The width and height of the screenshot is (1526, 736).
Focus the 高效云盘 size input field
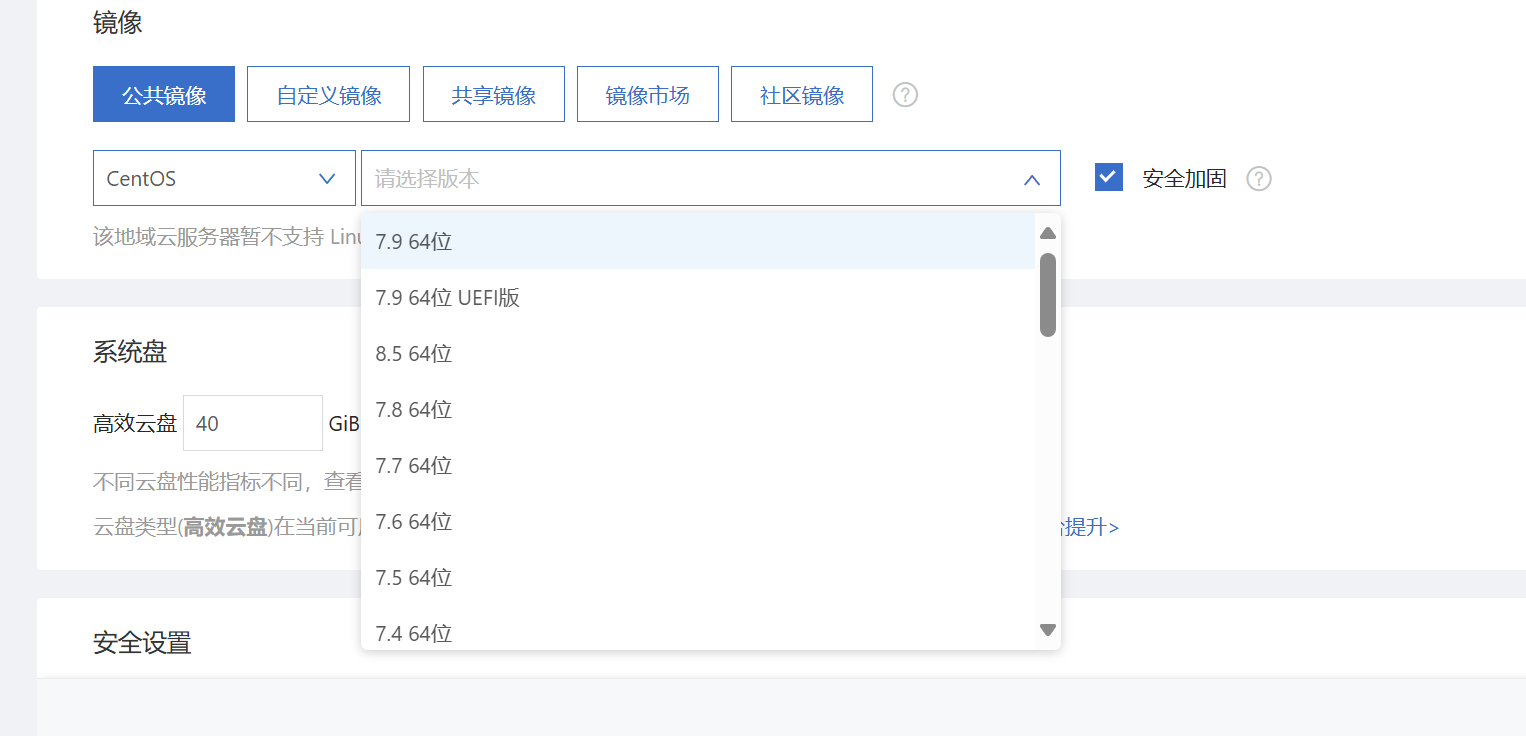click(x=253, y=423)
